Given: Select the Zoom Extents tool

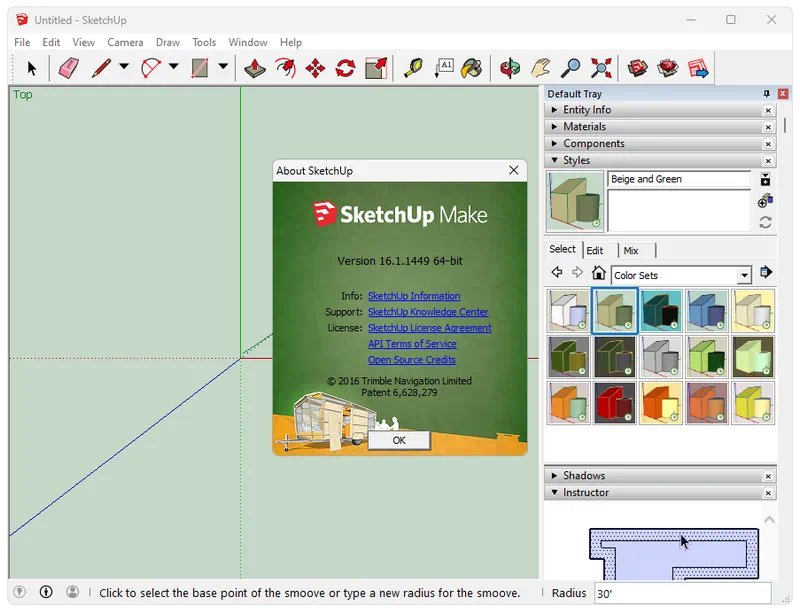Looking at the screenshot, I should [601, 68].
